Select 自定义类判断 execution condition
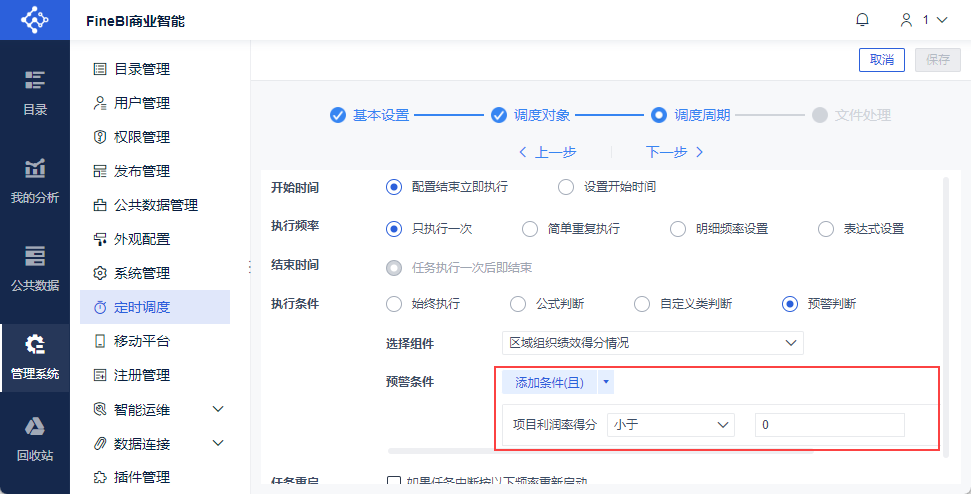Screen dimensions: 971x494 click(642, 304)
